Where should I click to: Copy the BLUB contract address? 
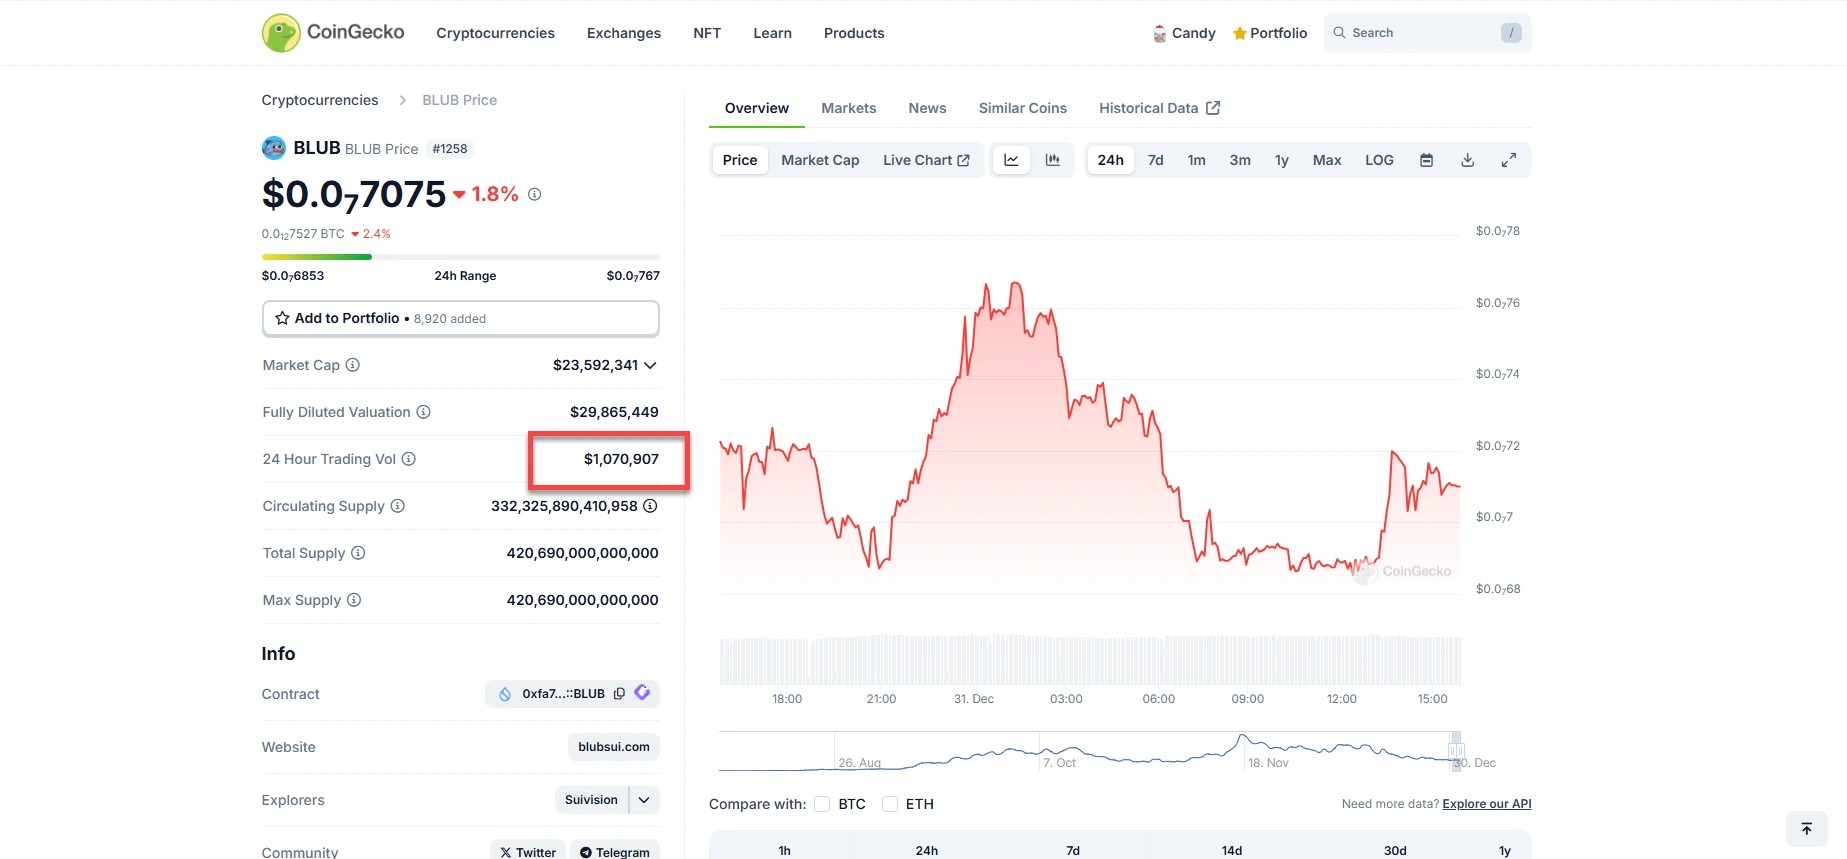[x=619, y=694]
